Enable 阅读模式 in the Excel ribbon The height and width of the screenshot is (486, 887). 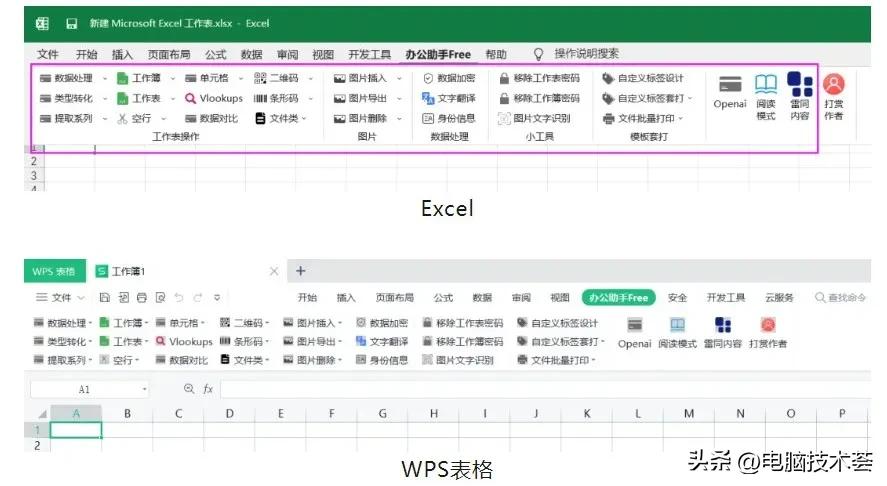pyautogui.click(x=766, y=97)
